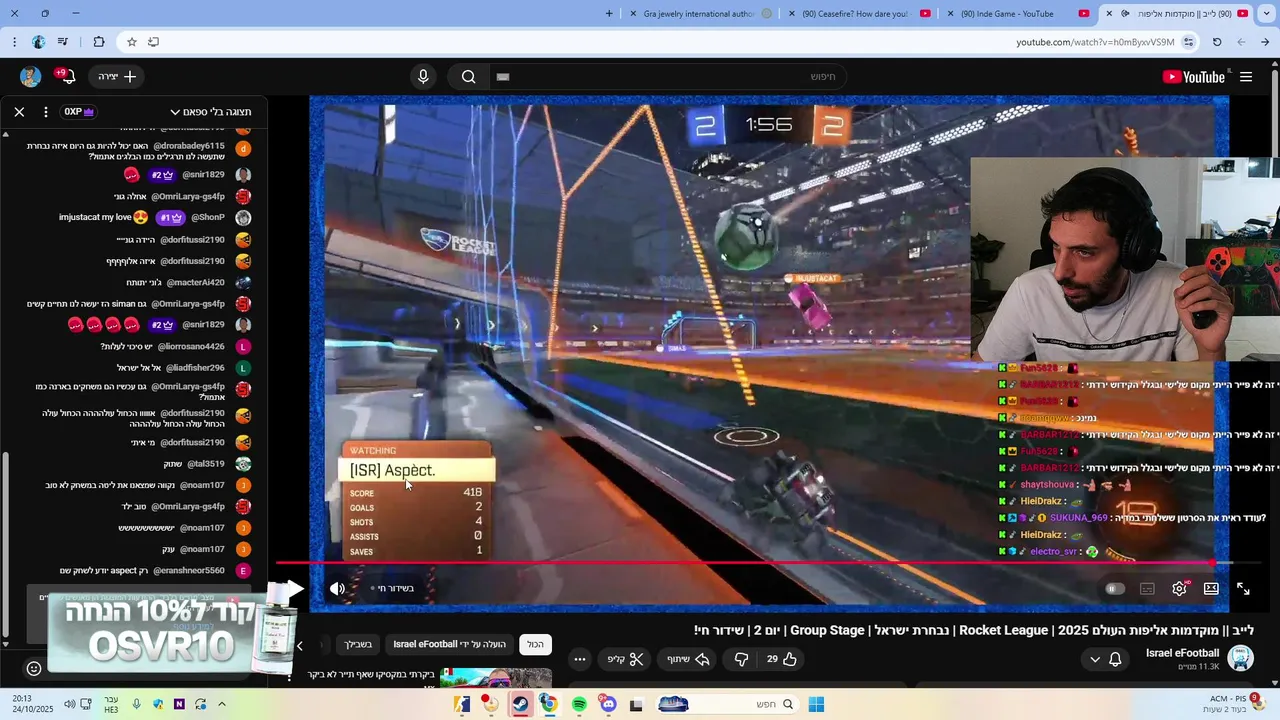Viewport: 1280px width, 720px height.
Task: Jump to live via בשידור חי indicator
Action: pyautogui.click(x=393, y=588)
